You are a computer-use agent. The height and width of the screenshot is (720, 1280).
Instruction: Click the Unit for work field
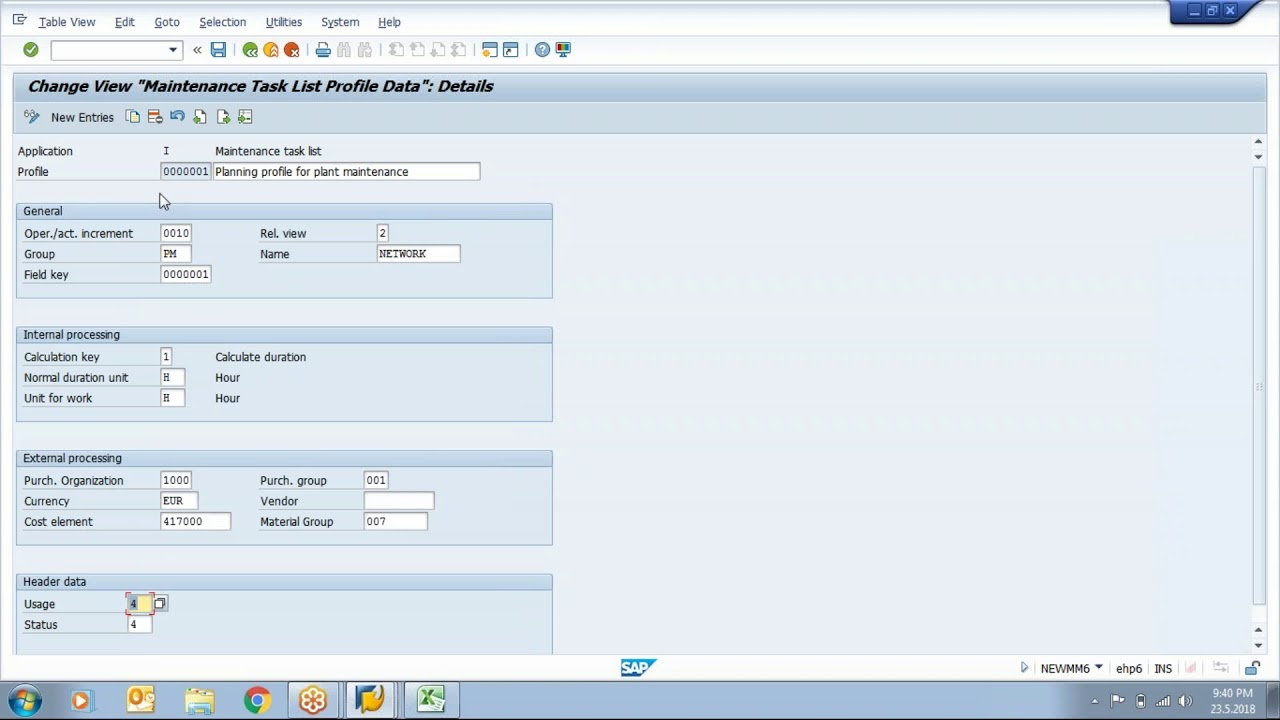172,398
